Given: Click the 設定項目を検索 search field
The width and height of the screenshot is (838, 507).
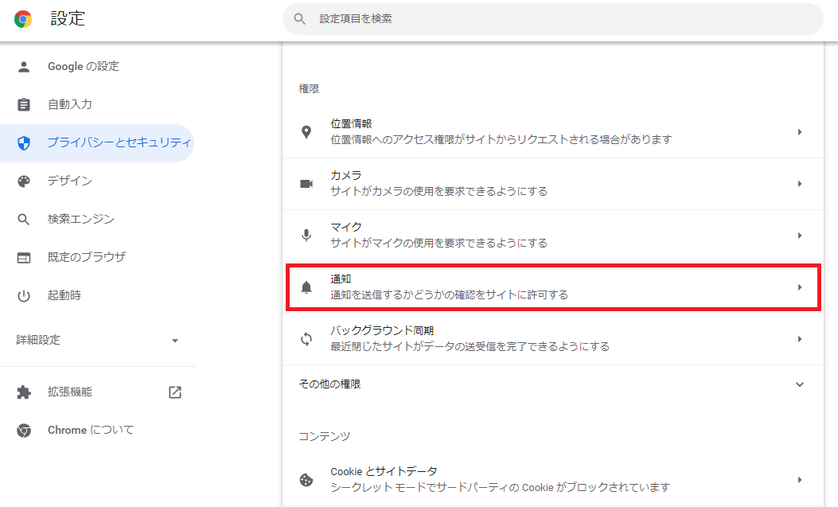Looking at the screenshot, I should tap(560, 19).
